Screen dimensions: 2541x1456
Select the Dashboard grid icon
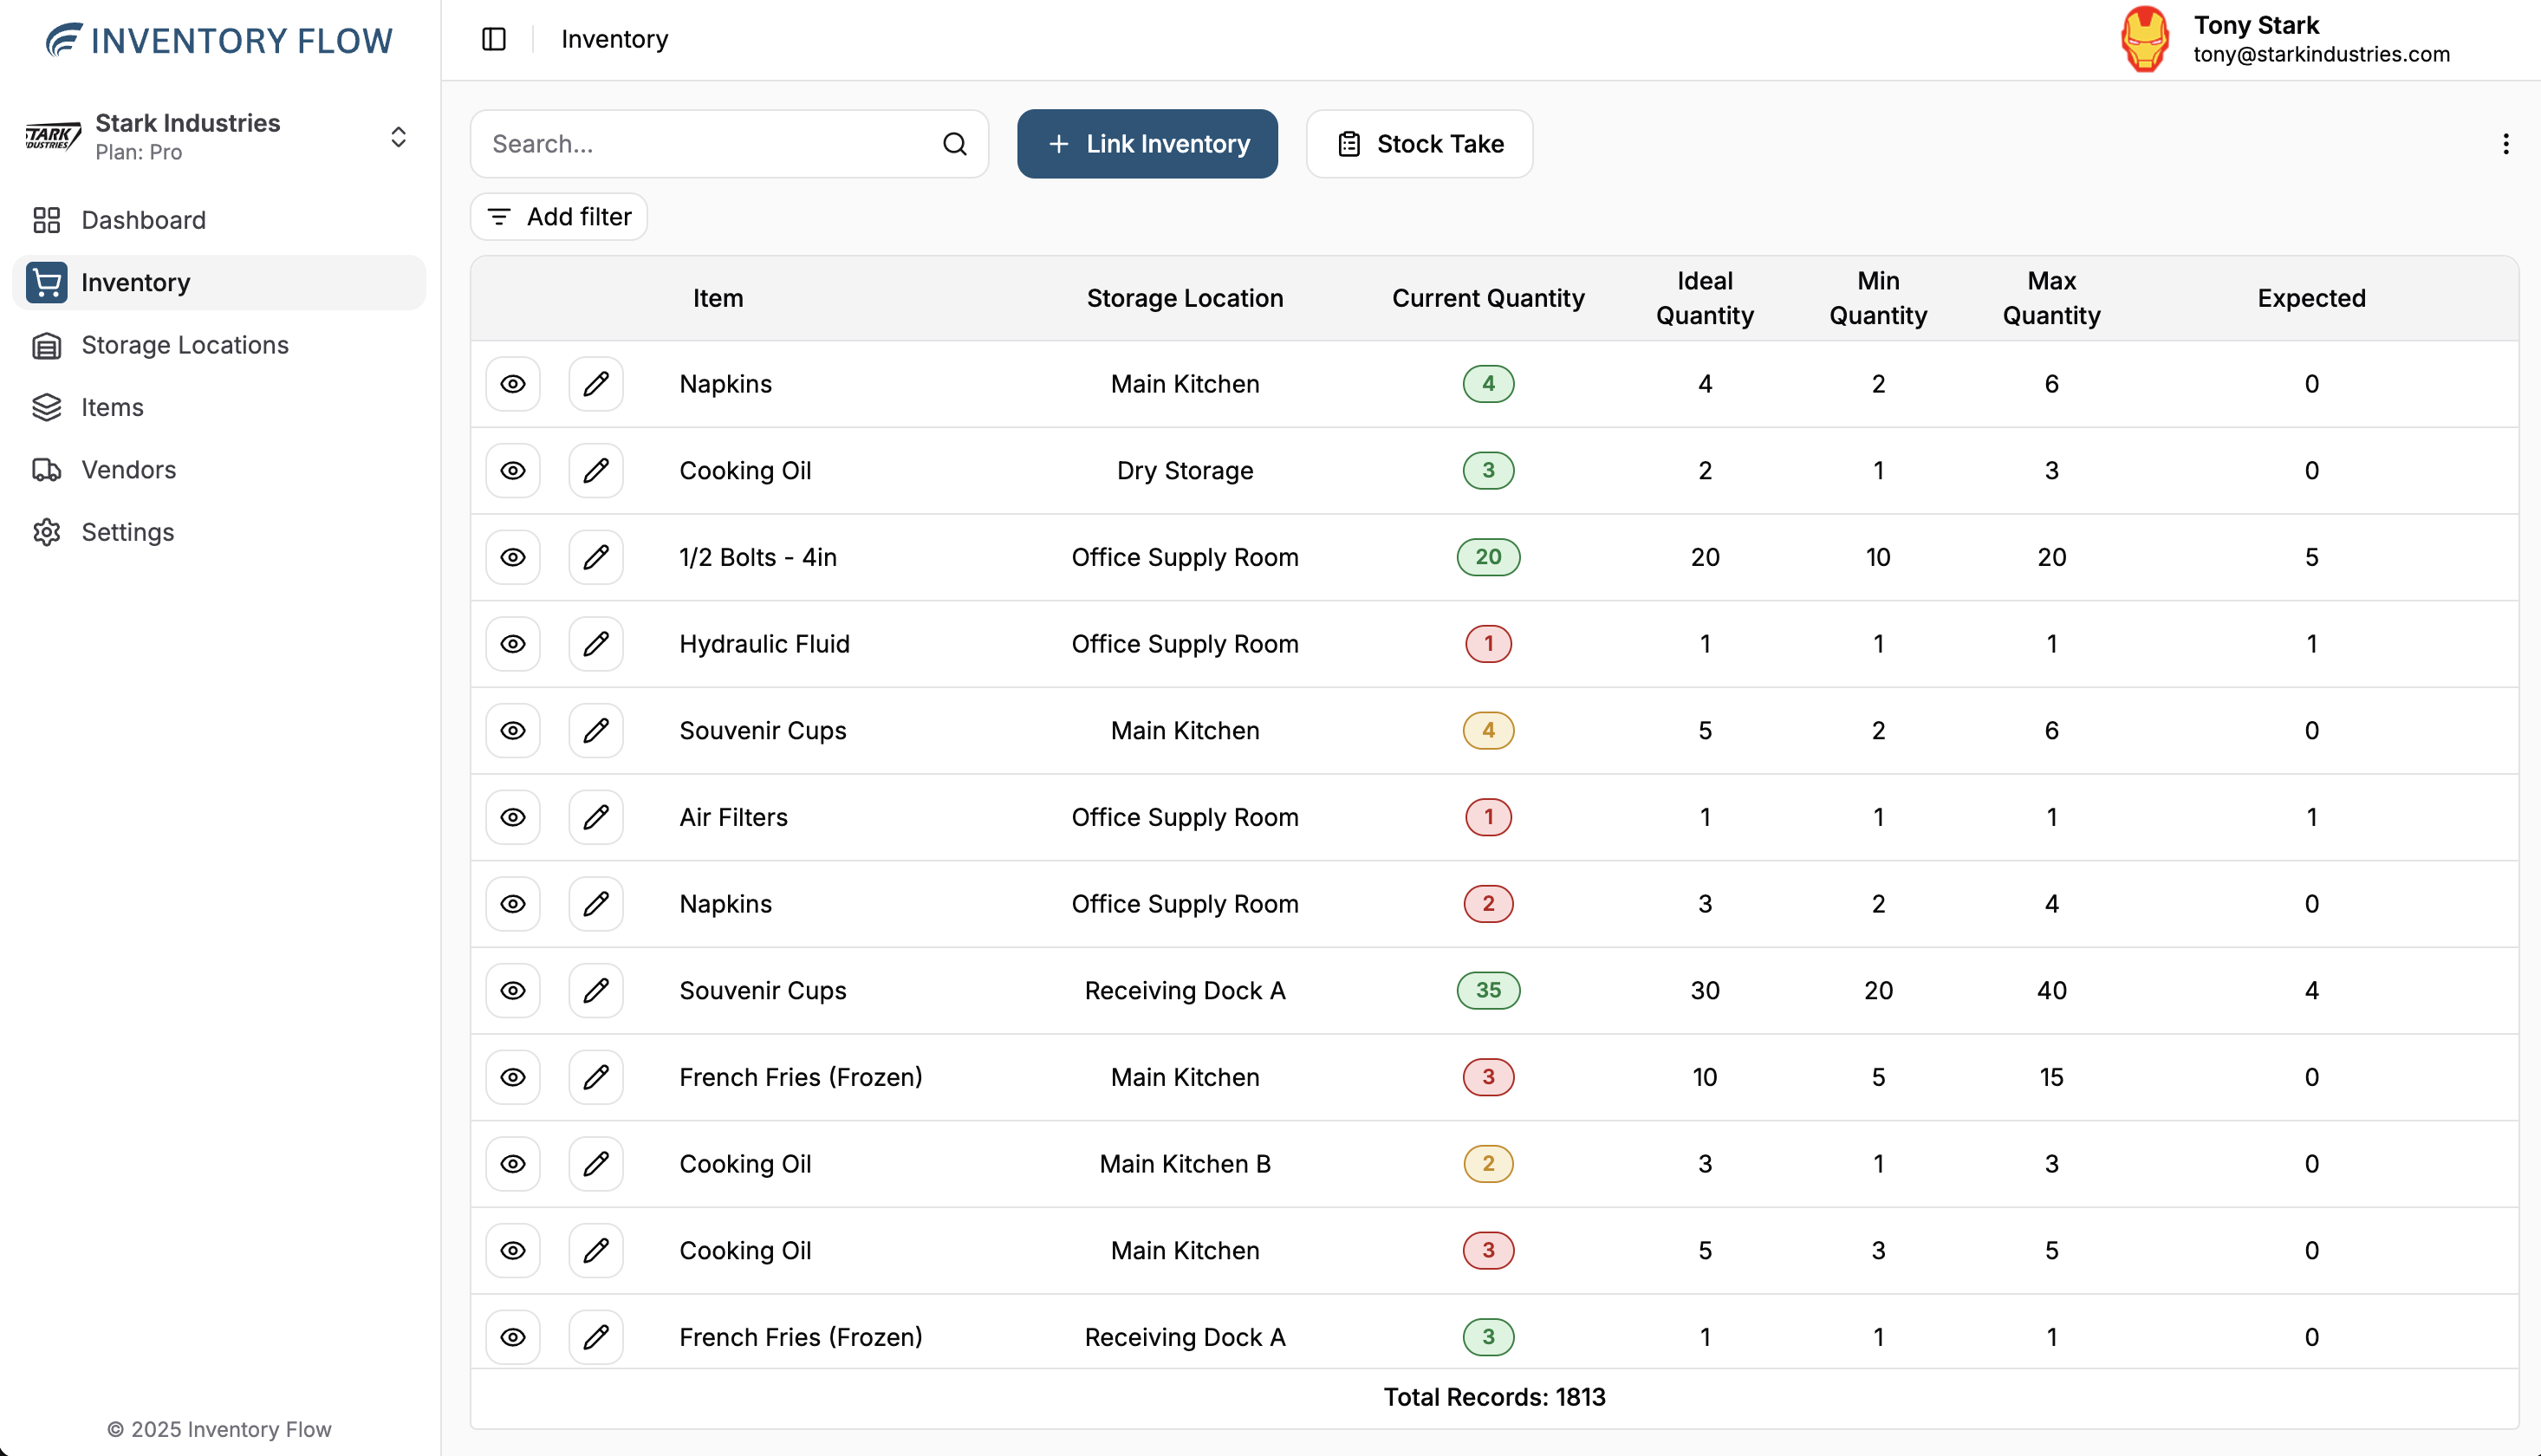[x=47, y=220]
